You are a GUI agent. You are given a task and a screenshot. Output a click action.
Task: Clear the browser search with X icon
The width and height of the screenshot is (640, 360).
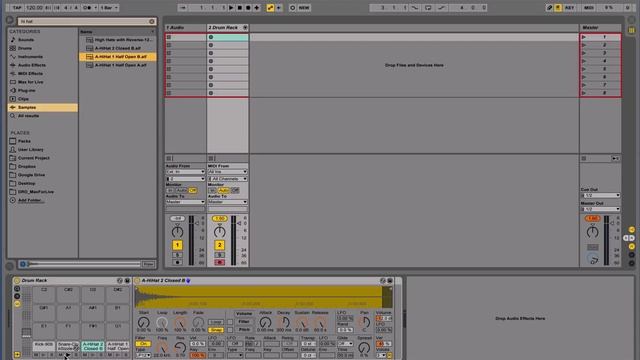[151, 21]
